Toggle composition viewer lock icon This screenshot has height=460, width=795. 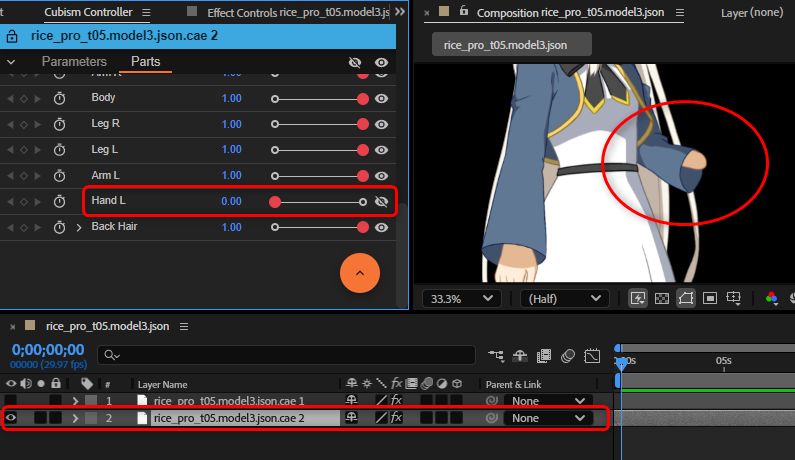click(x=464, y=11)
